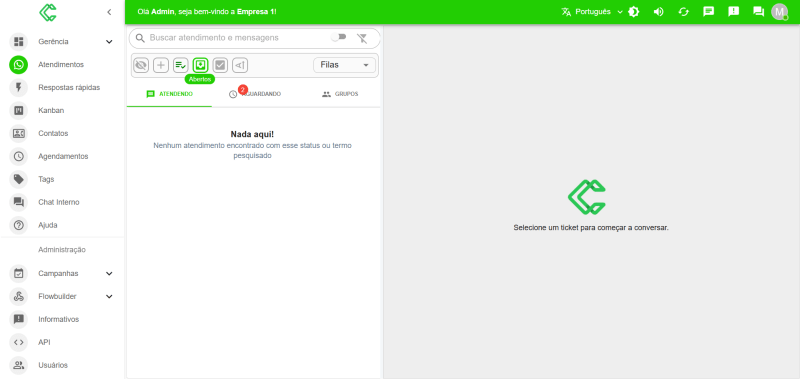Toggle dark mode with the brightness icon
The width and height of the screenshot is (800, 379).
[x=634, y=12]
